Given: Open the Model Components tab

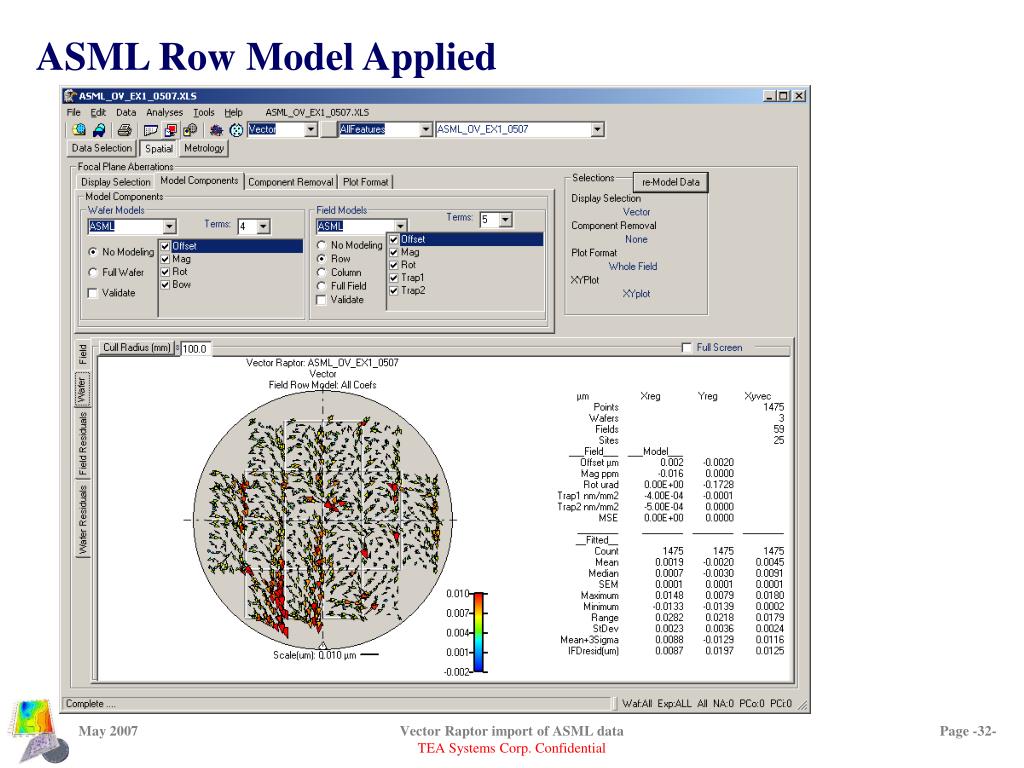Looking at the screenshot, I should click(x=199, y=181).
